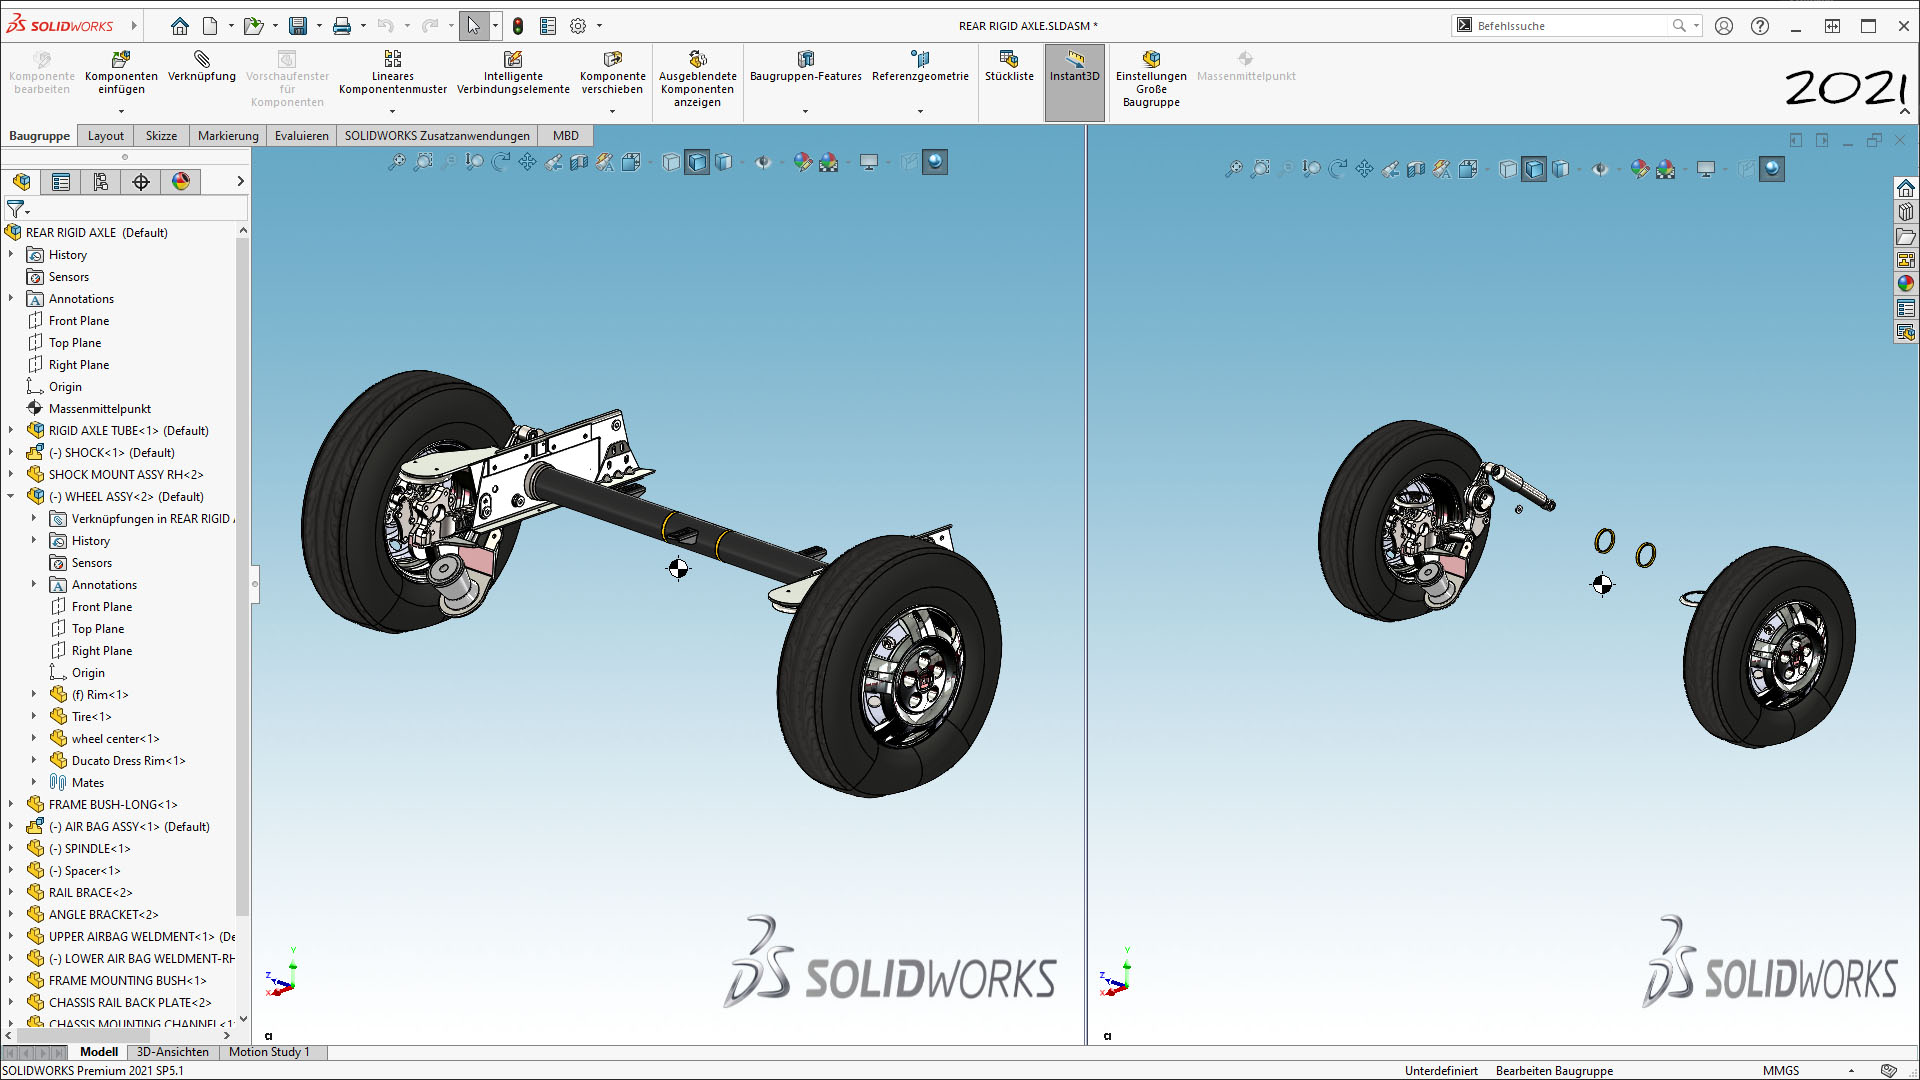The height and width of the screenshot is (1080, 1920).
Task: Open the Komponenten einfügen dropdown arrow
Action: 121,111
